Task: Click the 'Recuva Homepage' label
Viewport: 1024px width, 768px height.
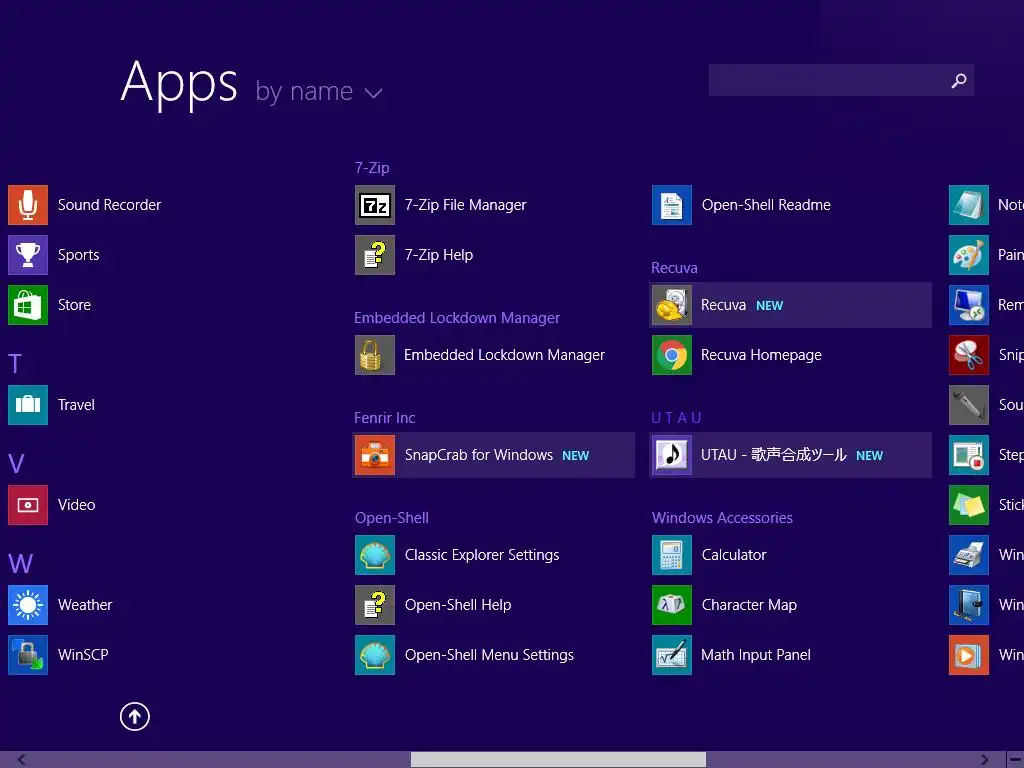Action: click(x=761, y=355)
